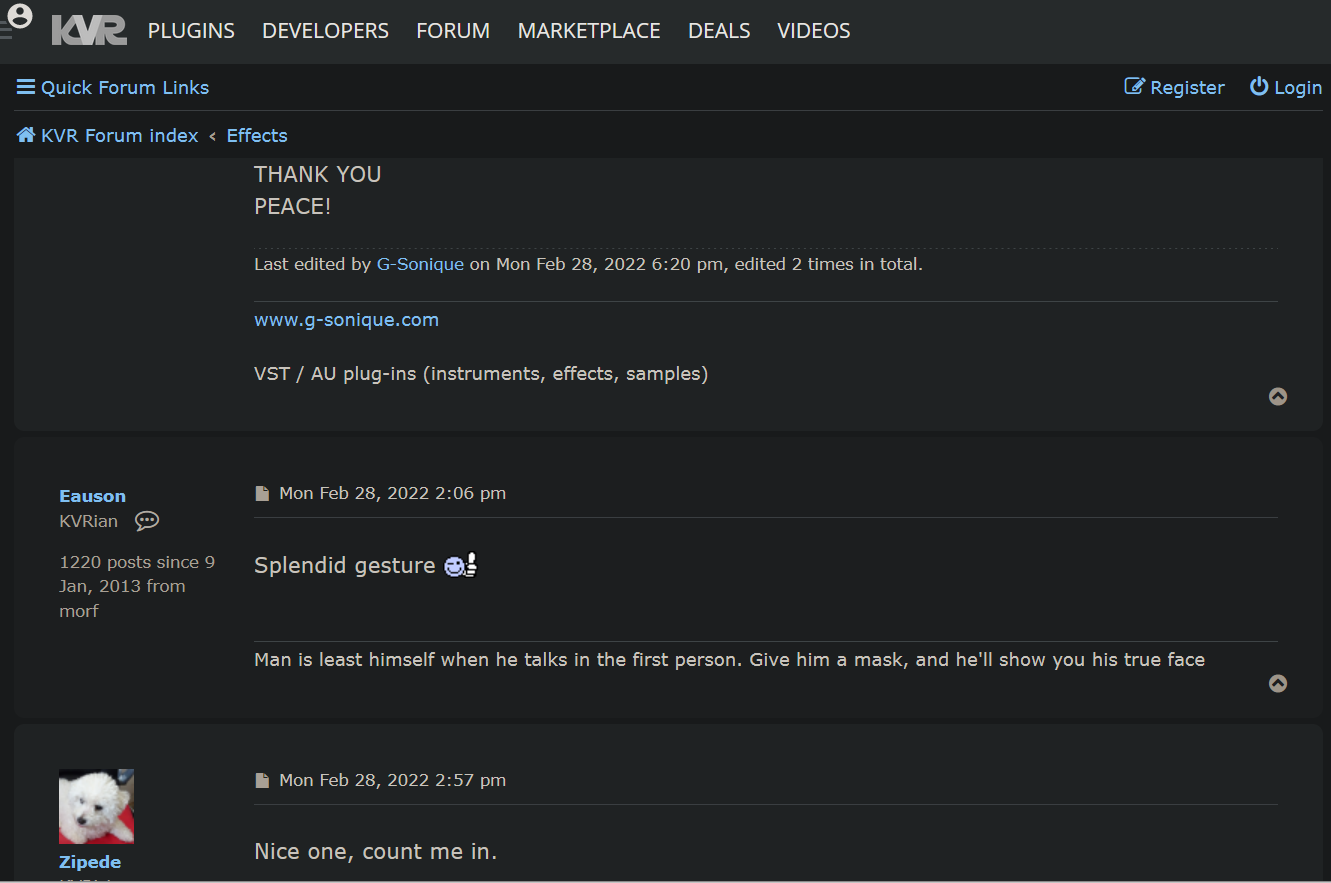Jump to top from G-Sonique post arrow
Screen dimensions: 1331x883
pos(1278,397)
